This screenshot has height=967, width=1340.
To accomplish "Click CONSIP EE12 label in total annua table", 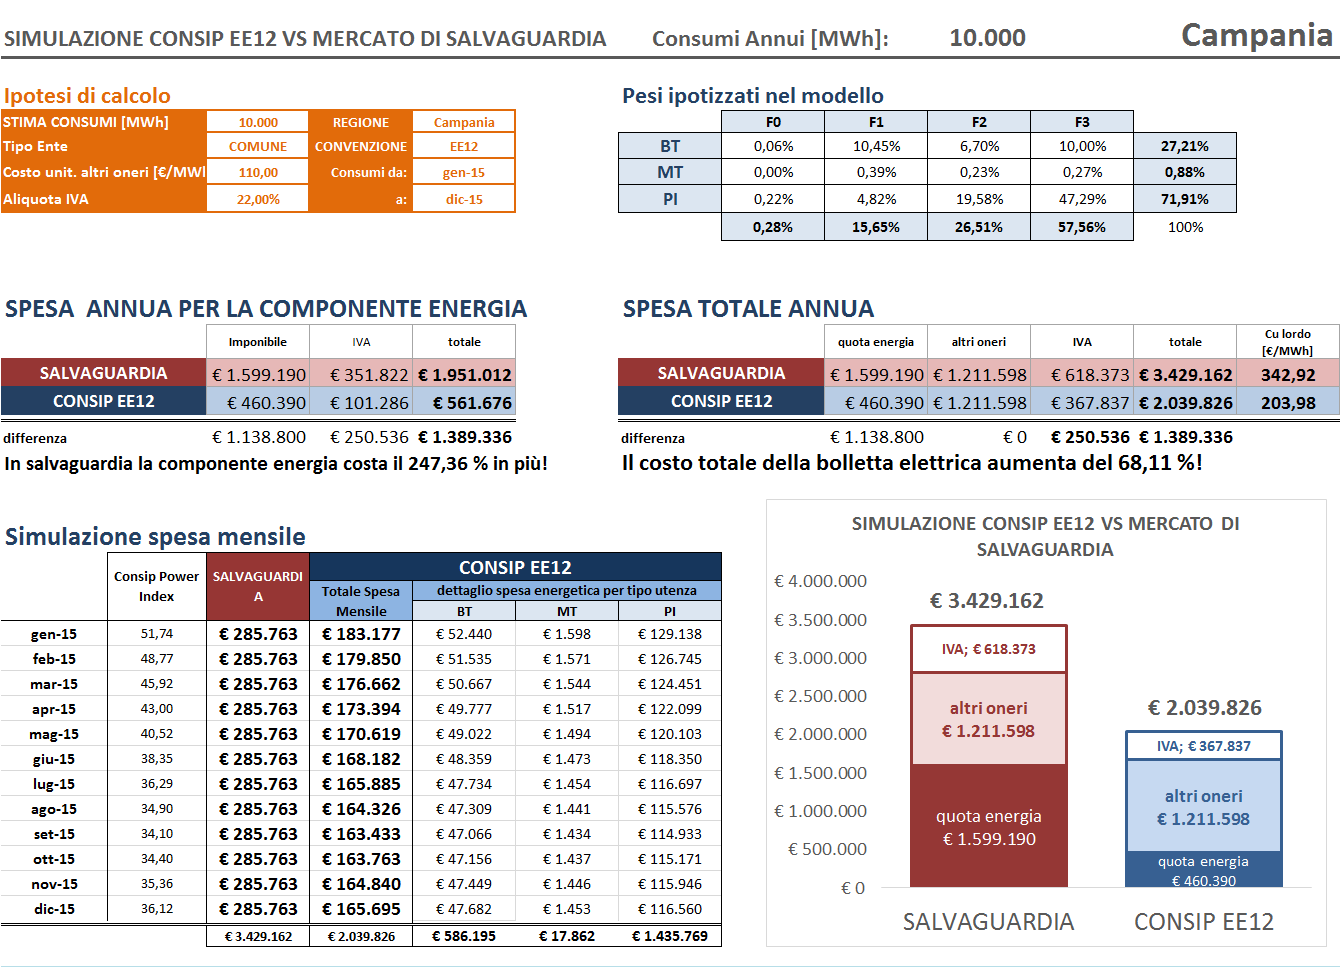I will 721,401.
